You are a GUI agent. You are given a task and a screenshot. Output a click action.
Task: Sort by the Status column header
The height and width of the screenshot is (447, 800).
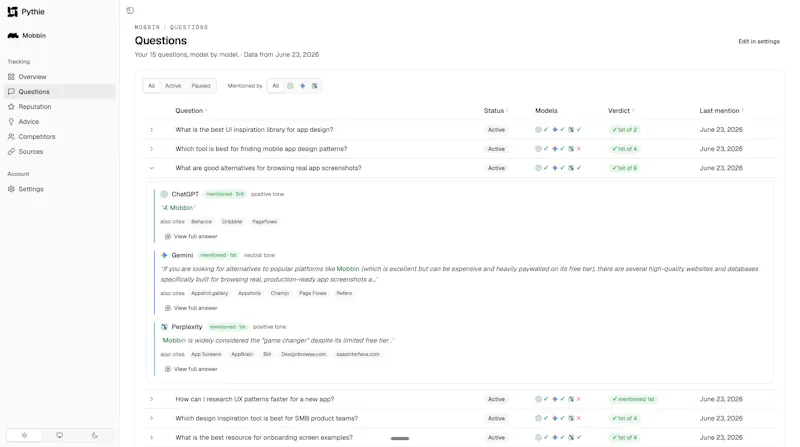495,111
